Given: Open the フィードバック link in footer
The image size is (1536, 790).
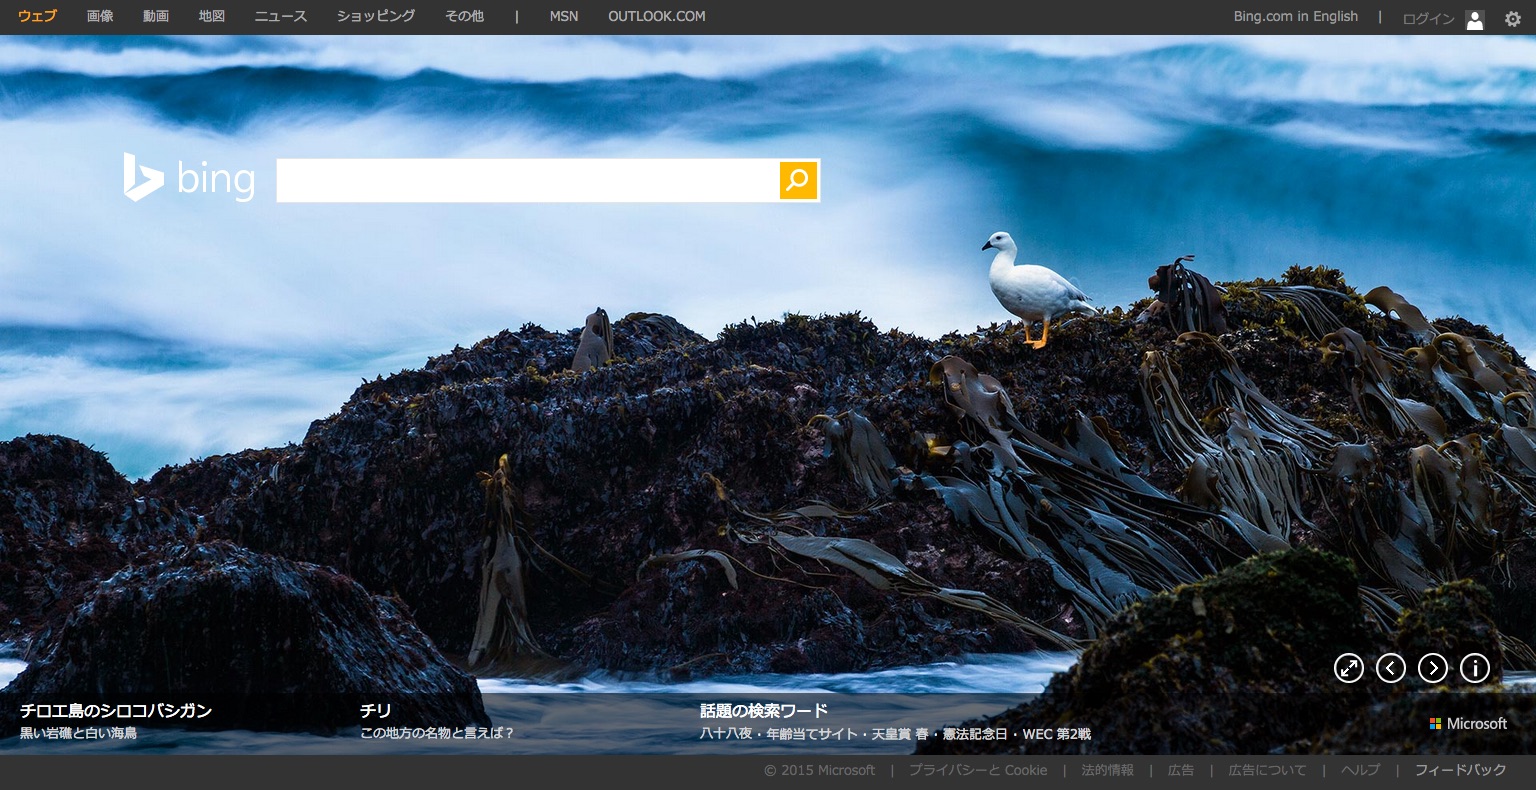Looking at the screenshot, I should pyautogui.click(x=1460, y=770).
